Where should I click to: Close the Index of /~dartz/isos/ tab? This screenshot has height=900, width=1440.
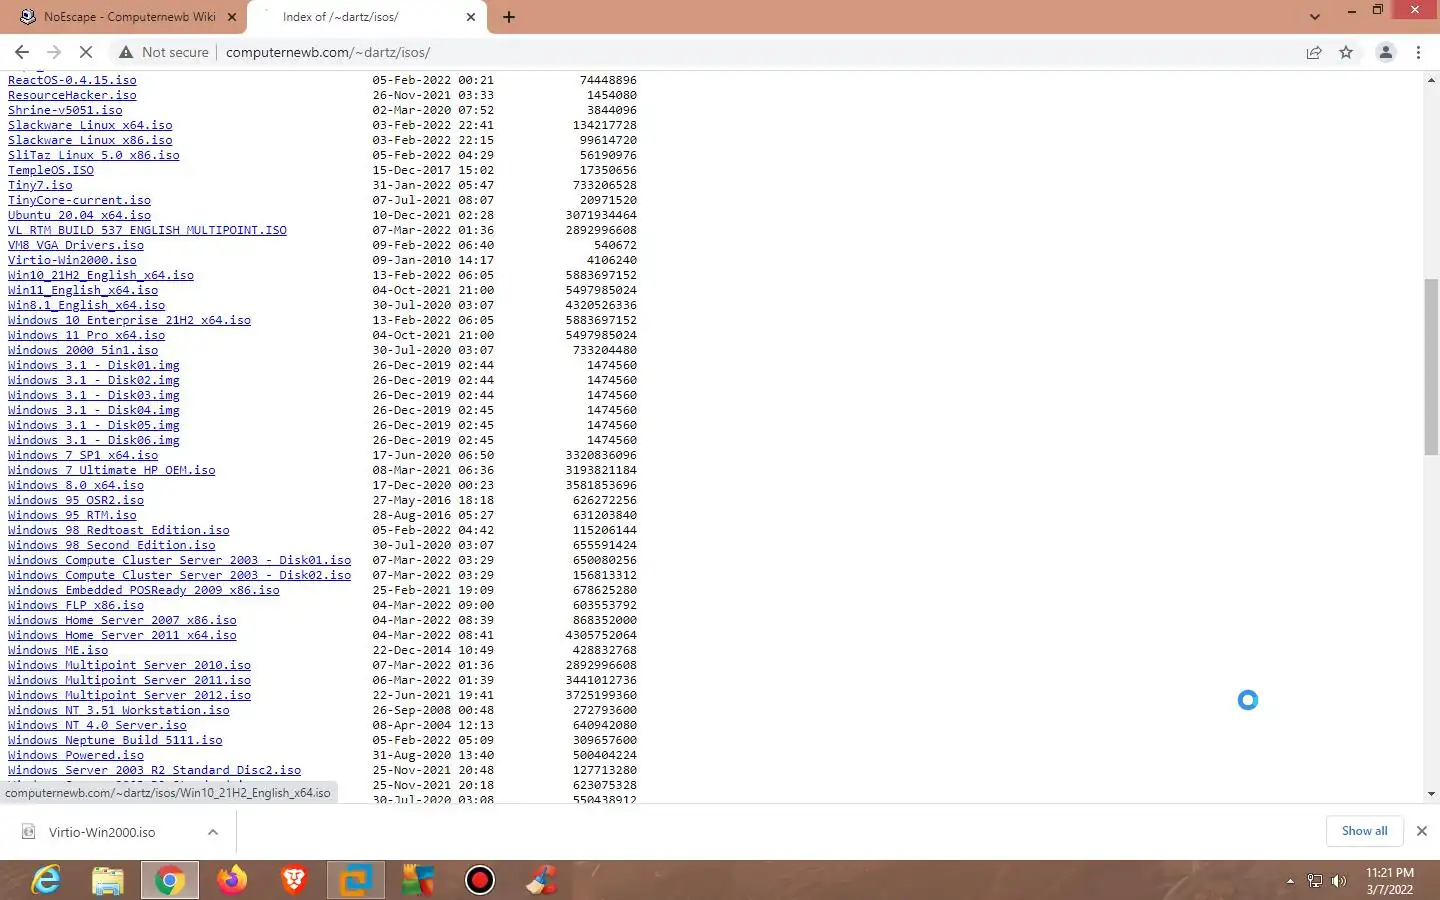471,17
